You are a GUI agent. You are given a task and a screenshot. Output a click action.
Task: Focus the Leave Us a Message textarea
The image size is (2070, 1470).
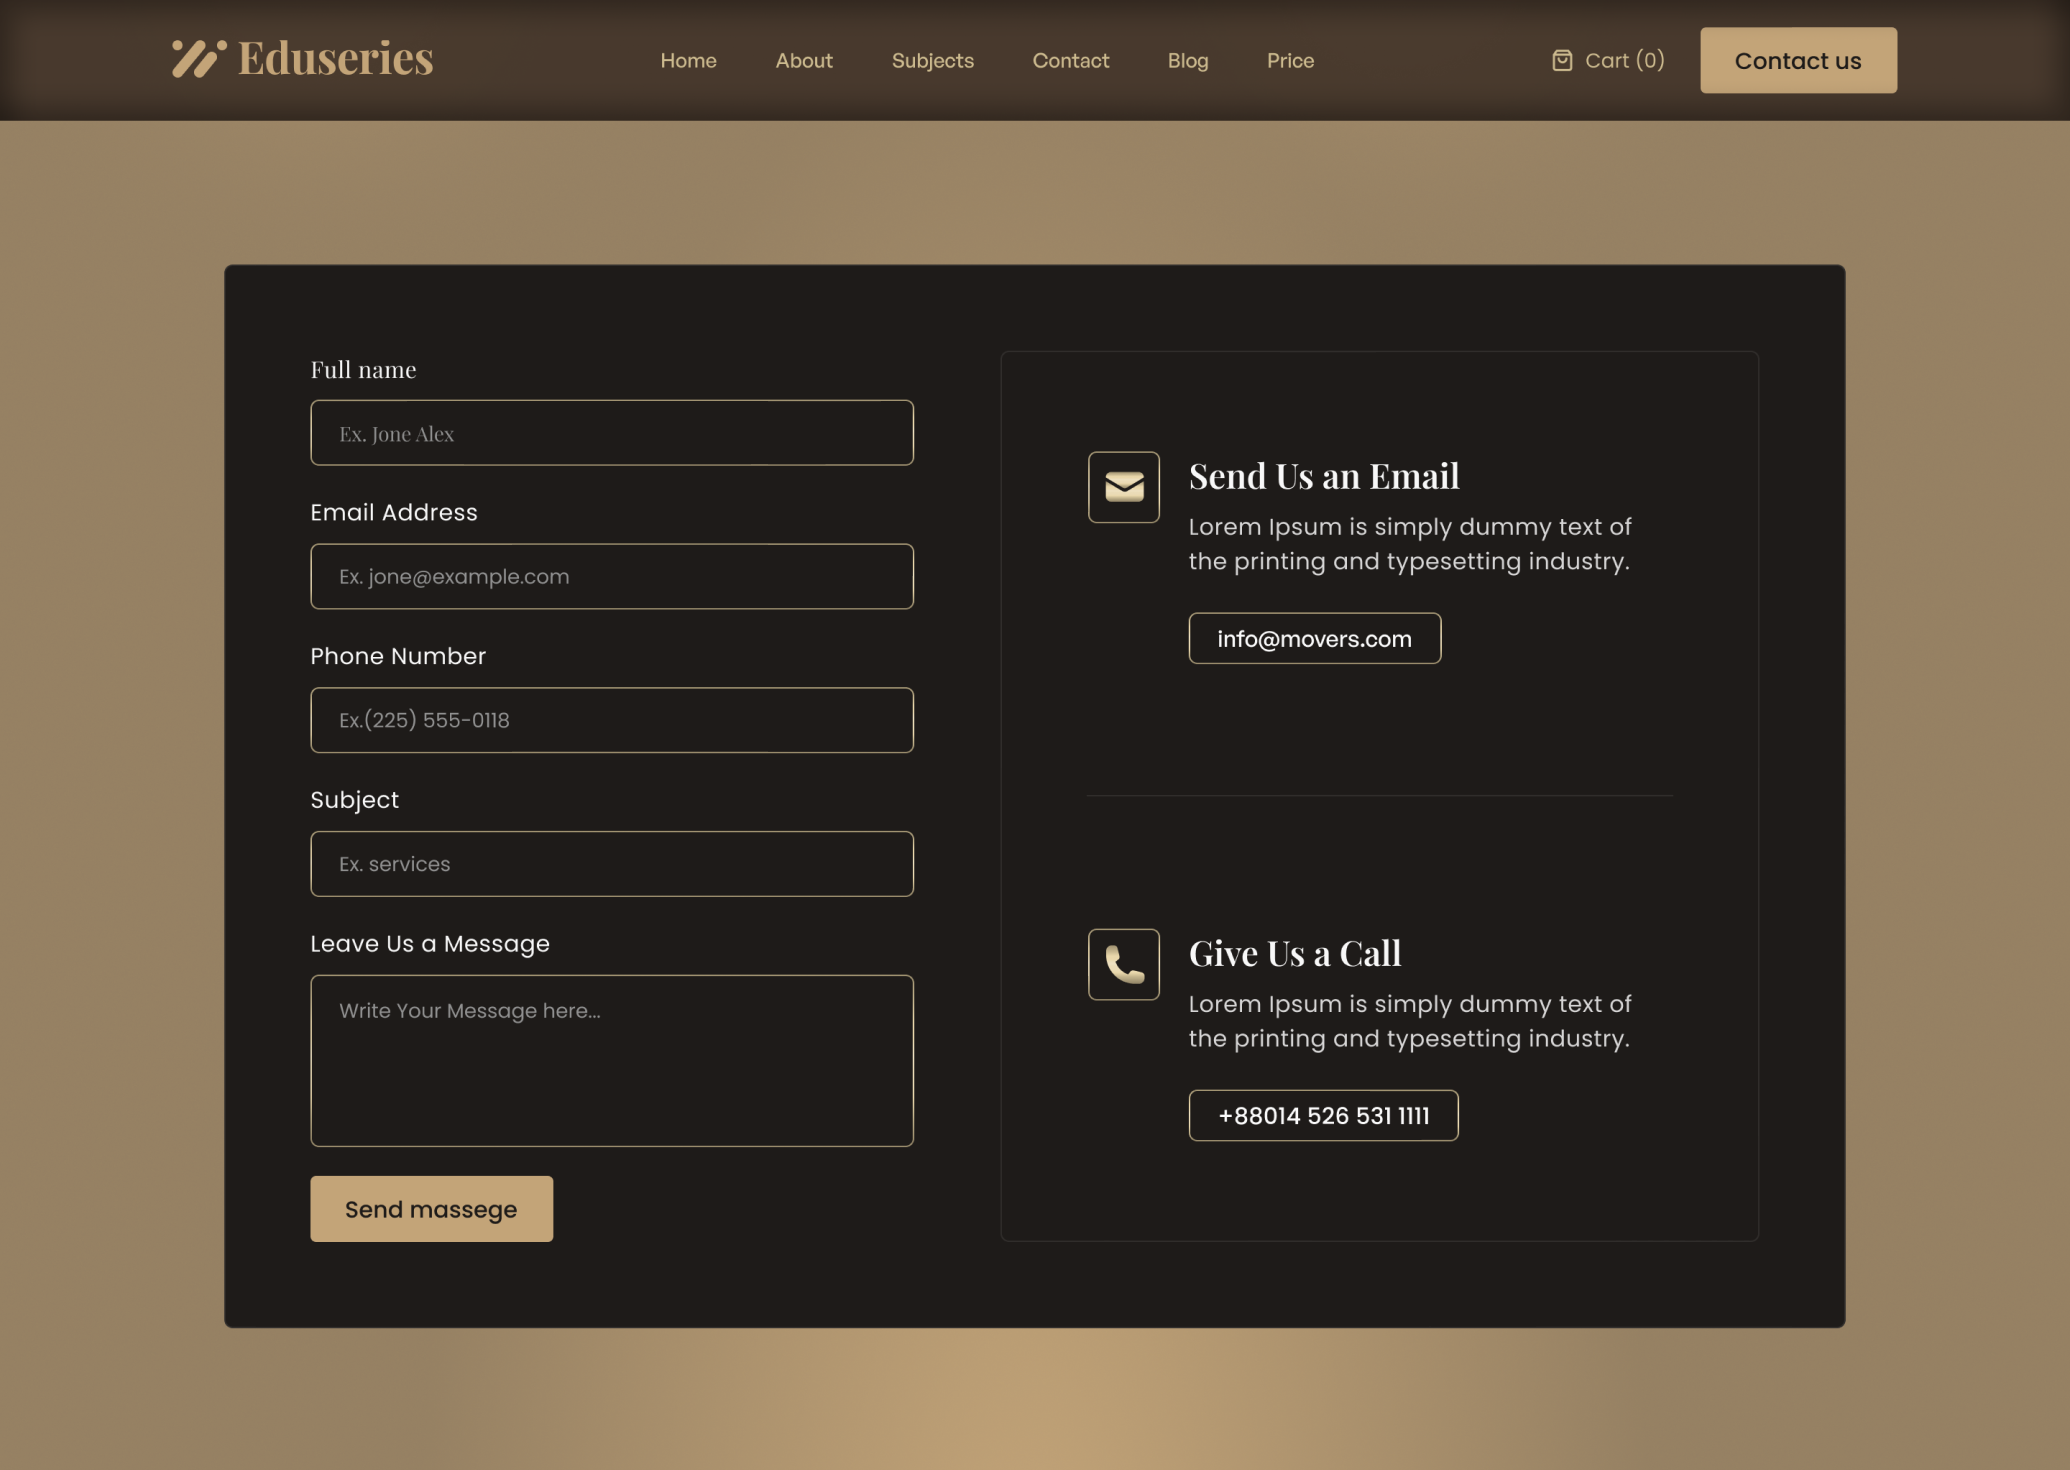coord(611,1061)
